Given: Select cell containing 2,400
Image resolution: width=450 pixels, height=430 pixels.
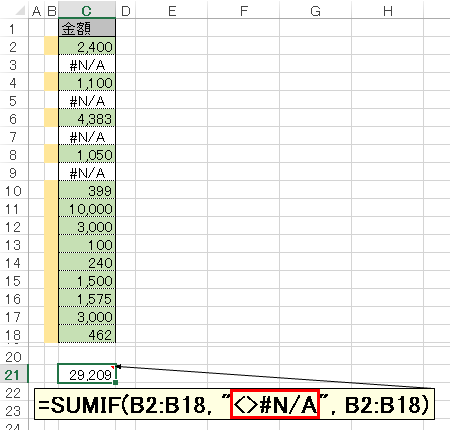Looking at the screenshot, I should 87,46.
